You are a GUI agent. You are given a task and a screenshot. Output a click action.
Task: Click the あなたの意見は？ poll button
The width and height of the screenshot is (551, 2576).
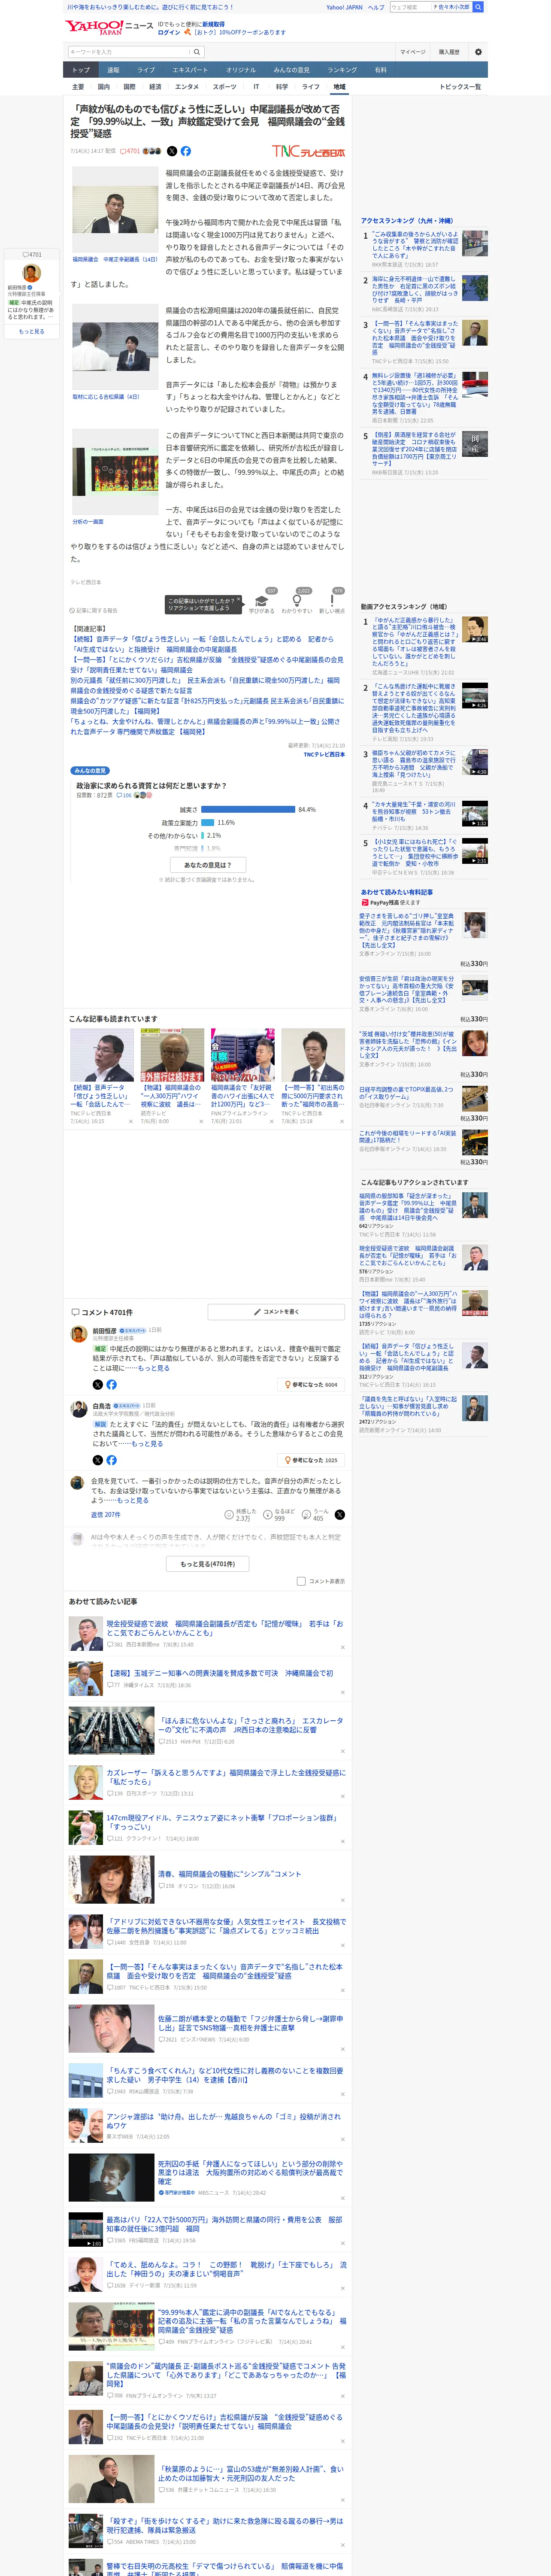pyautogui.click(x=208, y=865)
